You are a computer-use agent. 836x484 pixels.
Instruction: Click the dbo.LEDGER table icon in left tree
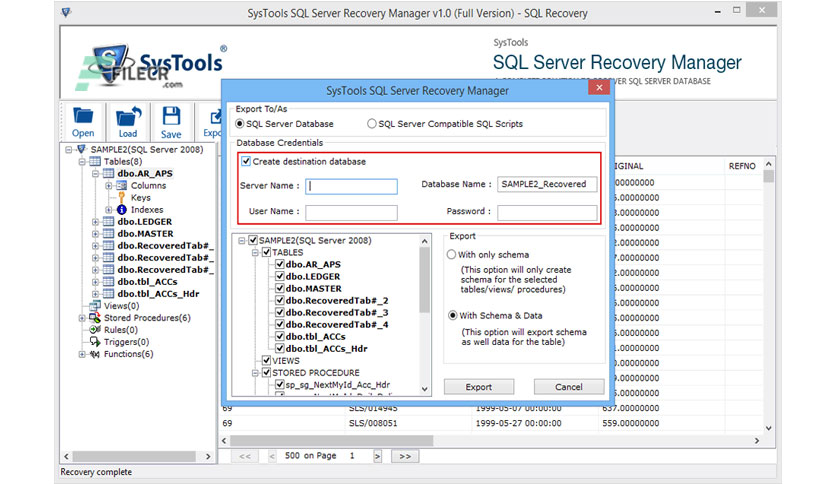click(108, 222)
